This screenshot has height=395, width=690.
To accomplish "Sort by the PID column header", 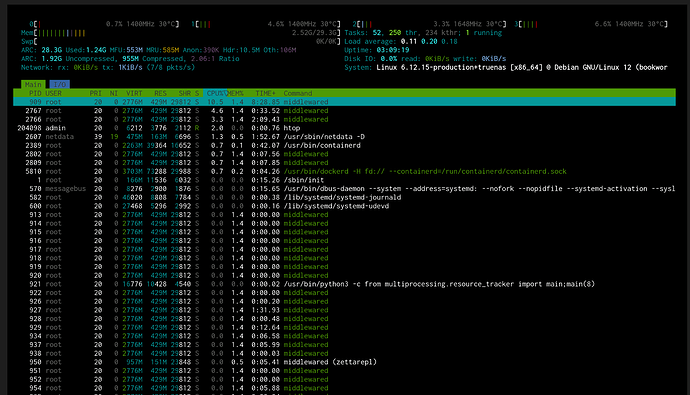I will coord(35,93).
